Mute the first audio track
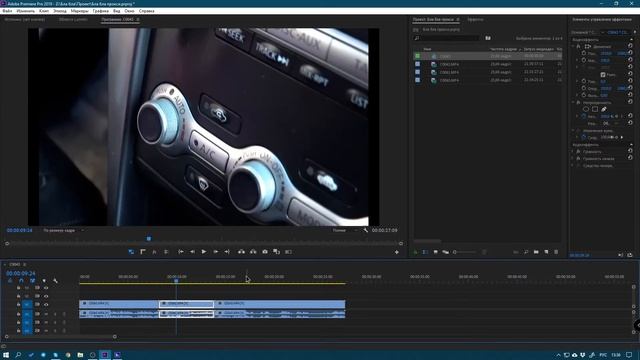Screen dimensions: 640x360 pyautogui.click(x=46, y=314)
